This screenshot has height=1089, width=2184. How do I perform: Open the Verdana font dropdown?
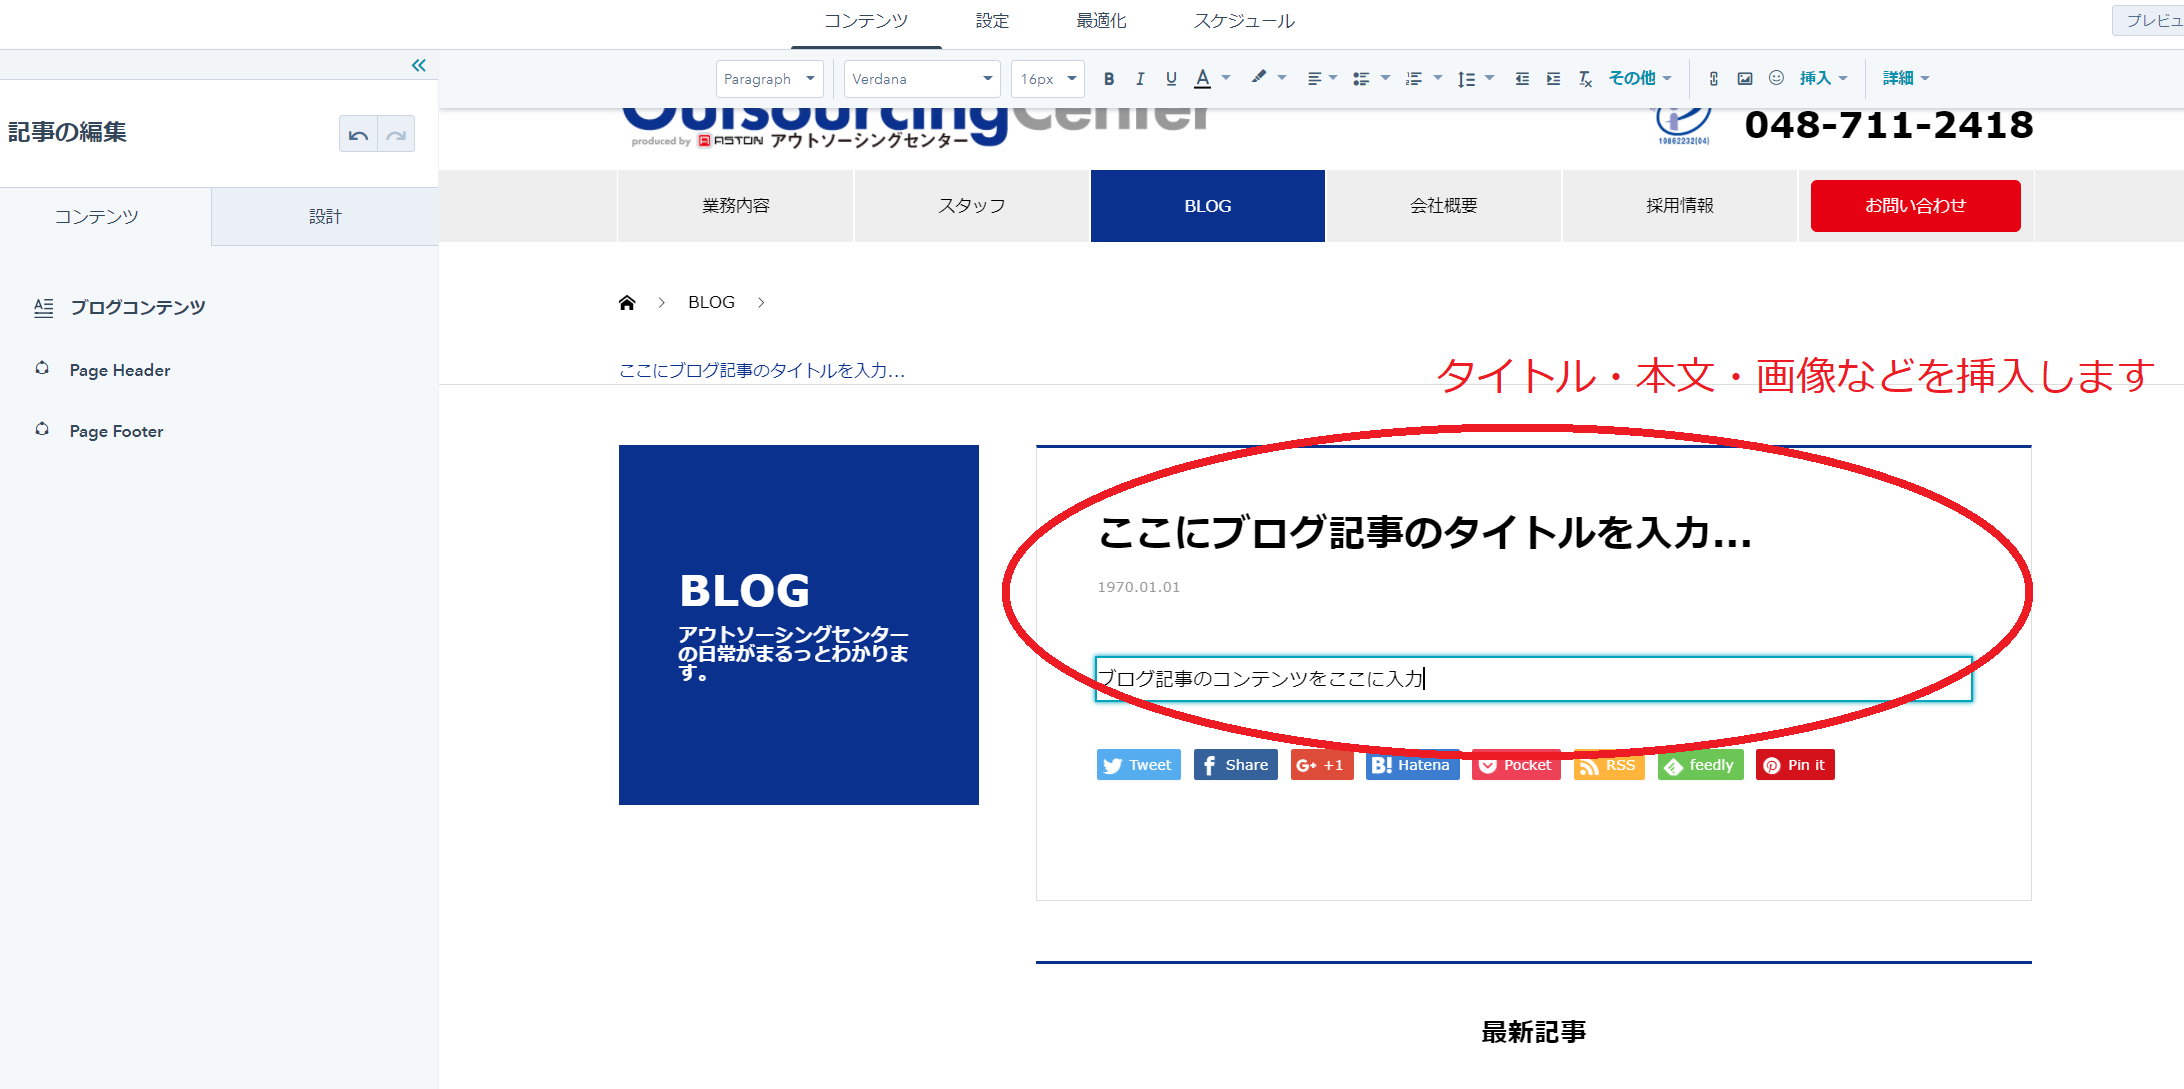click(922, 79)
